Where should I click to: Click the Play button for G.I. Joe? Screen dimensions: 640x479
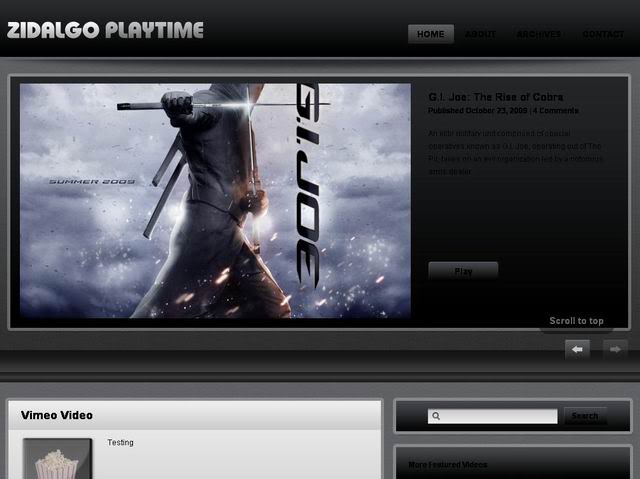tap(463, 271)
